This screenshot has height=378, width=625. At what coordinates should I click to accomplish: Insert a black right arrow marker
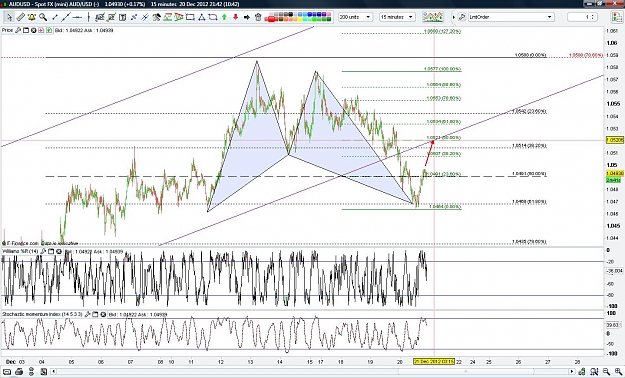click(x=246, y=17)
